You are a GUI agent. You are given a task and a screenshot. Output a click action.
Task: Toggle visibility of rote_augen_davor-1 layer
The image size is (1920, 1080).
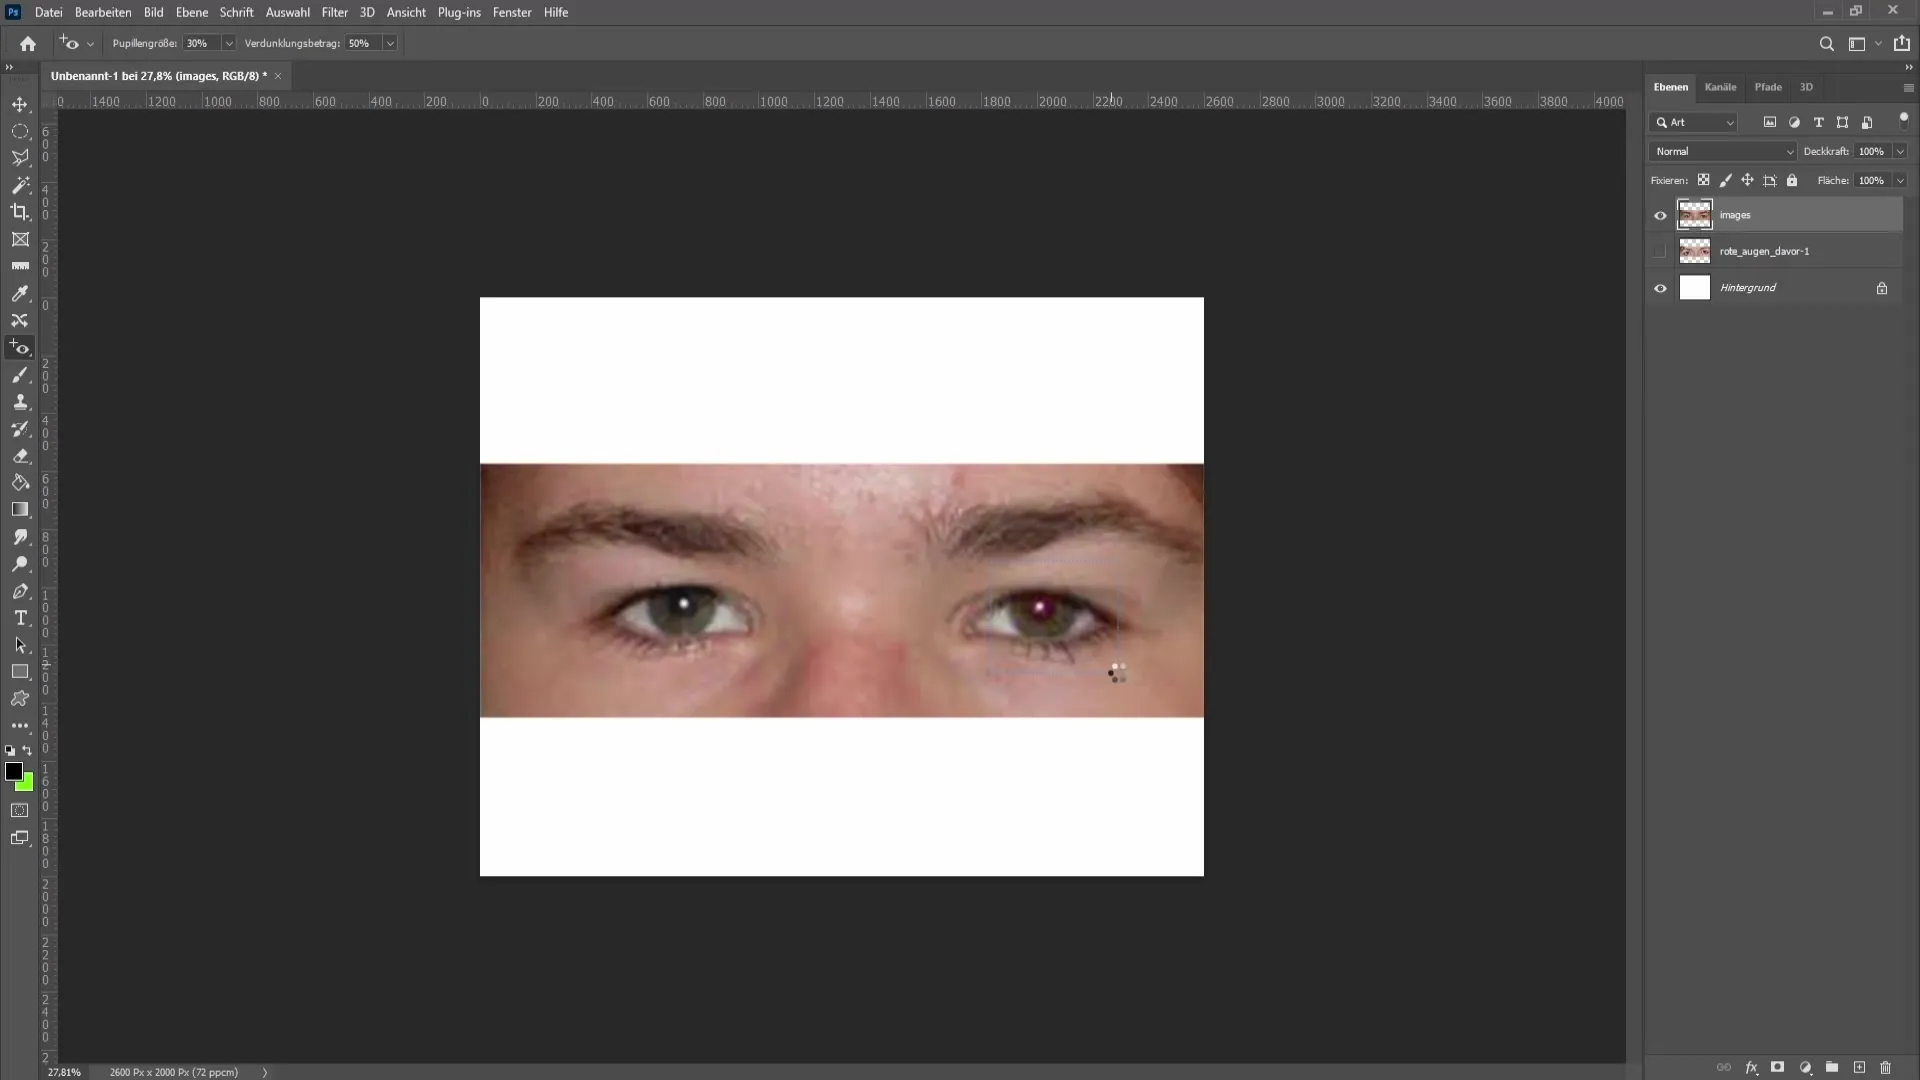coord(1660,251)
